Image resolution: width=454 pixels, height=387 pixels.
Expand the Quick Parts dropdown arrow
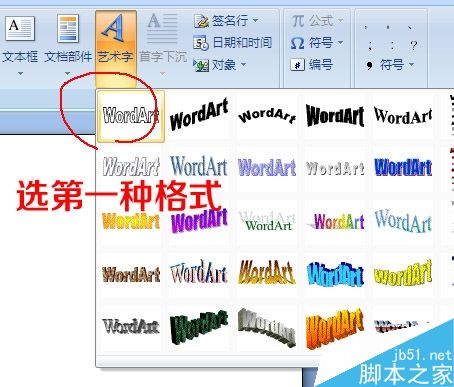[68, 73]
